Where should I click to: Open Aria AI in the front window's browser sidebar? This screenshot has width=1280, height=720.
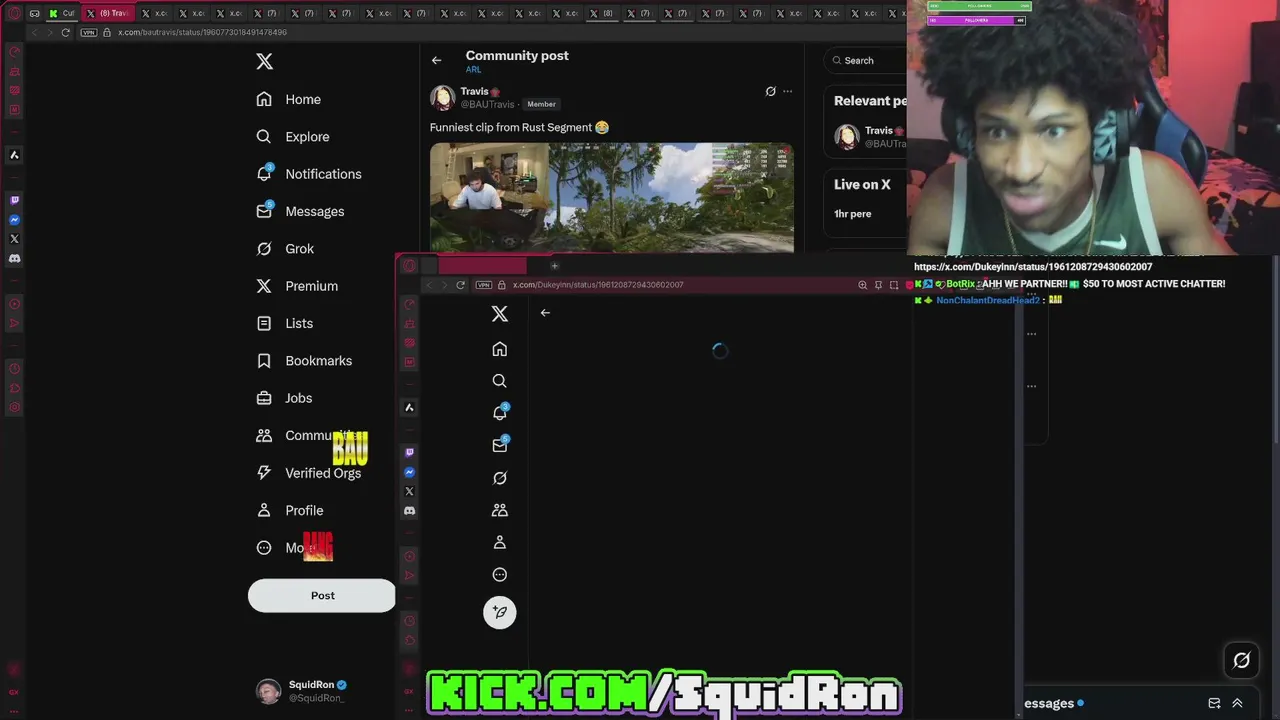coord(409,407)
